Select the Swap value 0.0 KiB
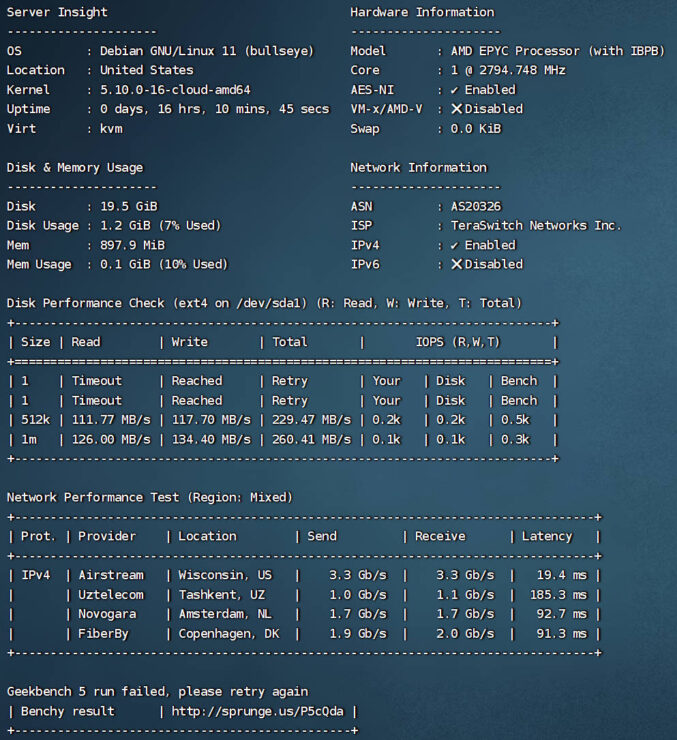 click(x=476, y=128)
